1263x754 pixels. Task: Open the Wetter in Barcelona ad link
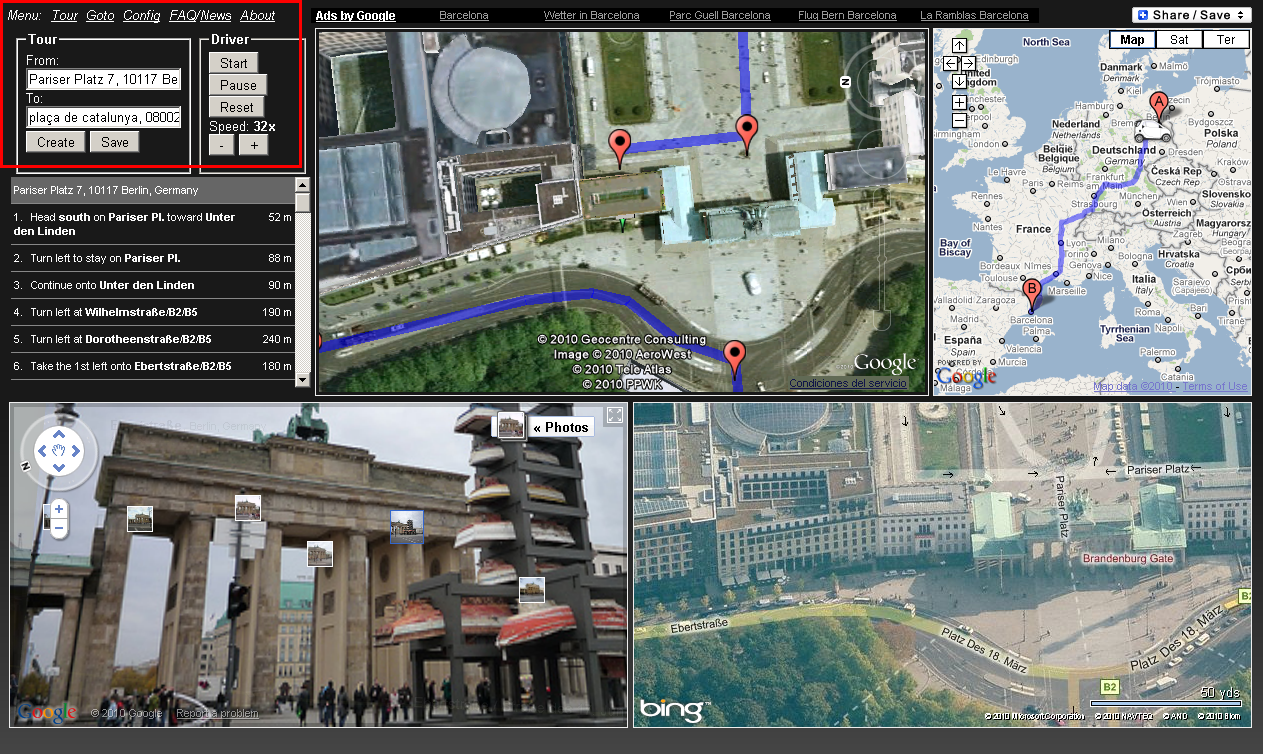(x=592, y=16)
